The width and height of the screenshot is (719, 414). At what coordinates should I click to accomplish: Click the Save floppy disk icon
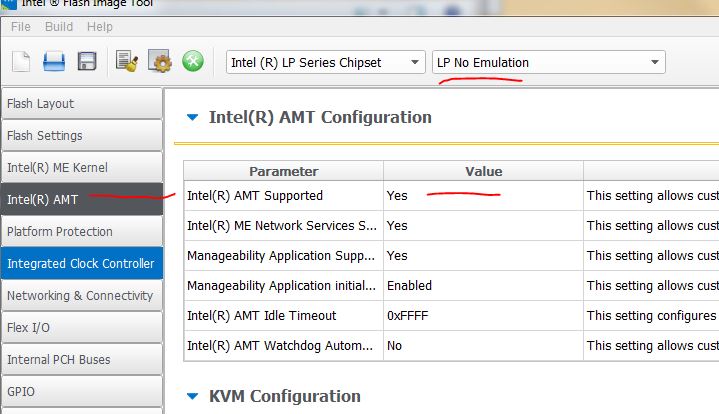coord(87,61)
